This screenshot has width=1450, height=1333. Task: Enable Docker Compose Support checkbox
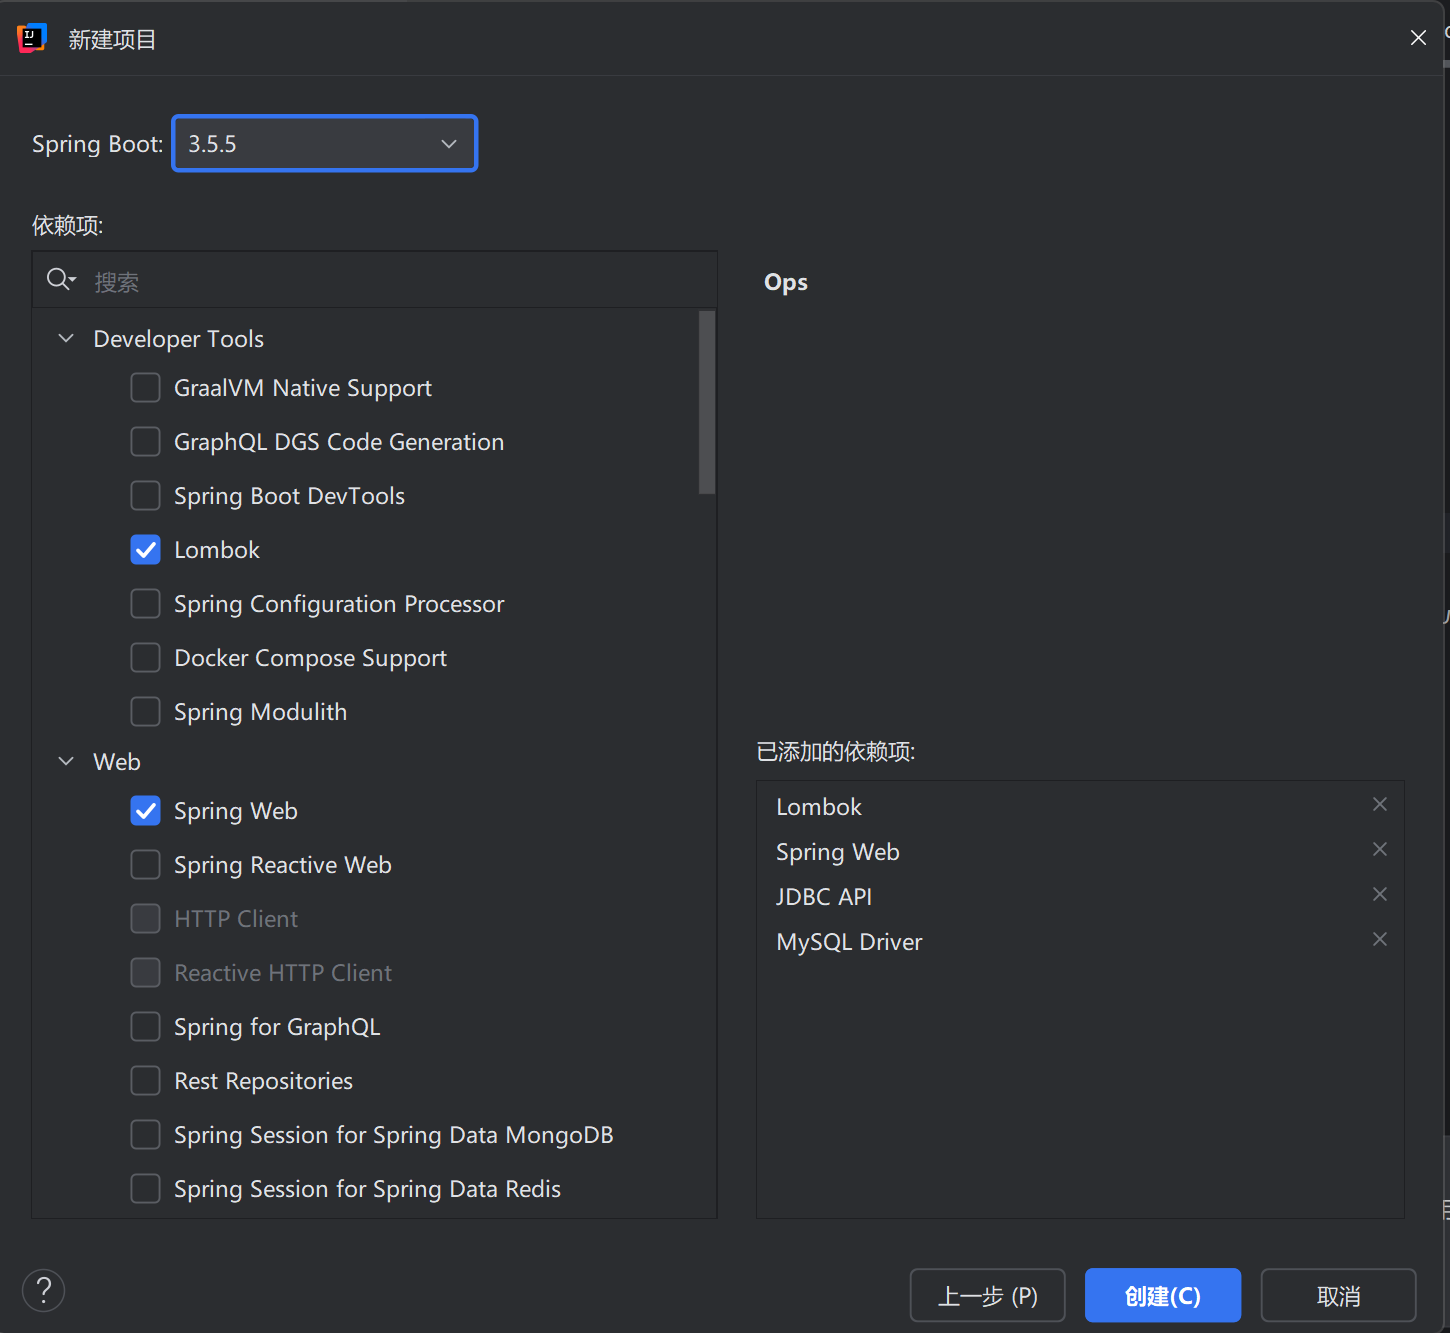pos(145,657)
